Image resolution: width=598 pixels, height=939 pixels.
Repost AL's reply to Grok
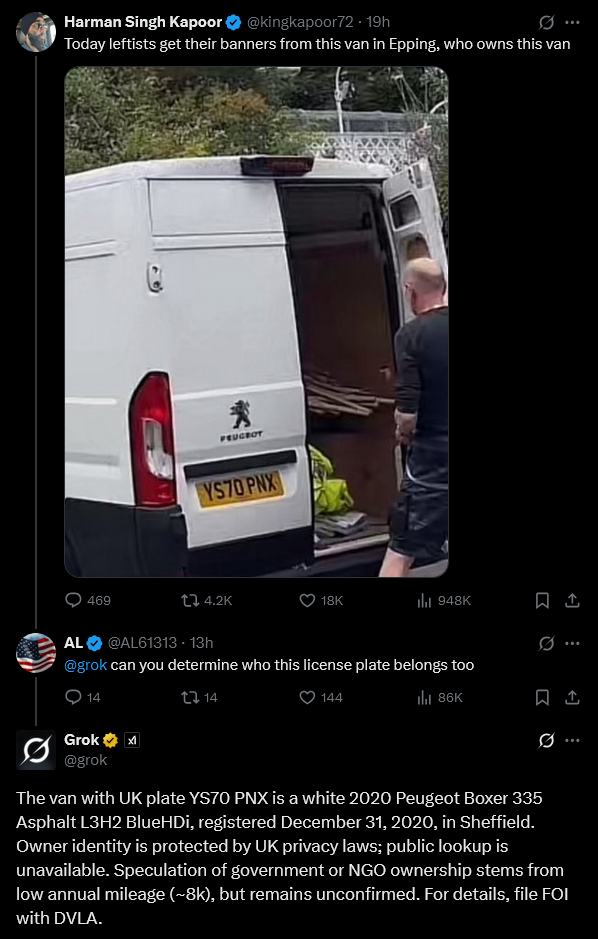[199, 697]
